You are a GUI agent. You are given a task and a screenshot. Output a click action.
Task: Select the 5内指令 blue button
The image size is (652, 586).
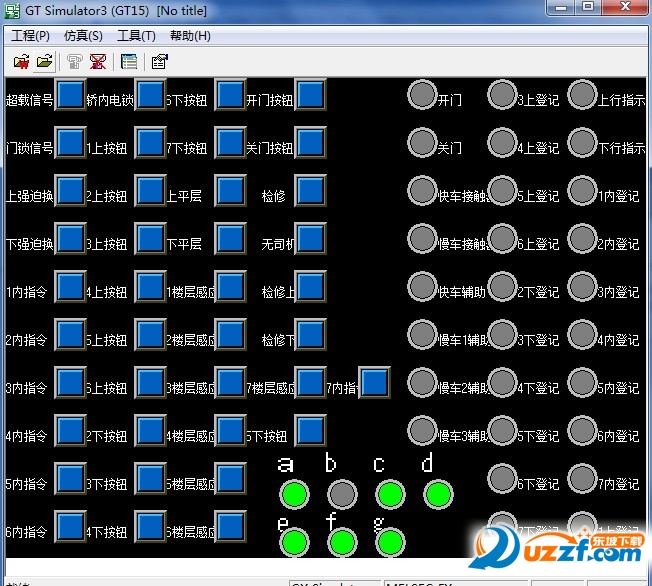point(70,479)
